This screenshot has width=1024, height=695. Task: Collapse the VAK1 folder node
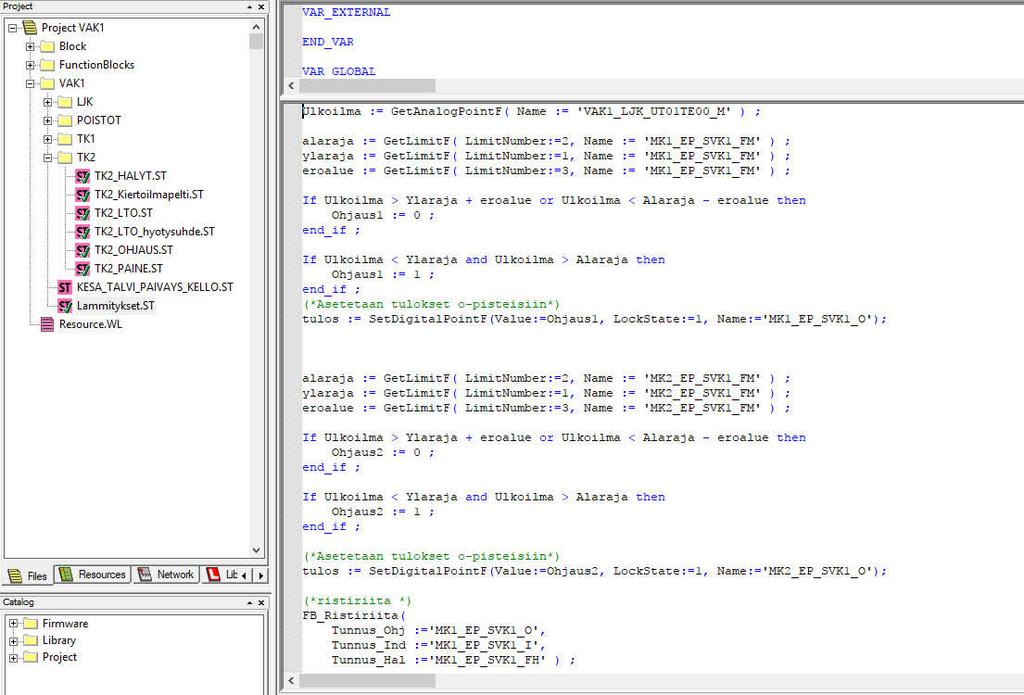30,84
